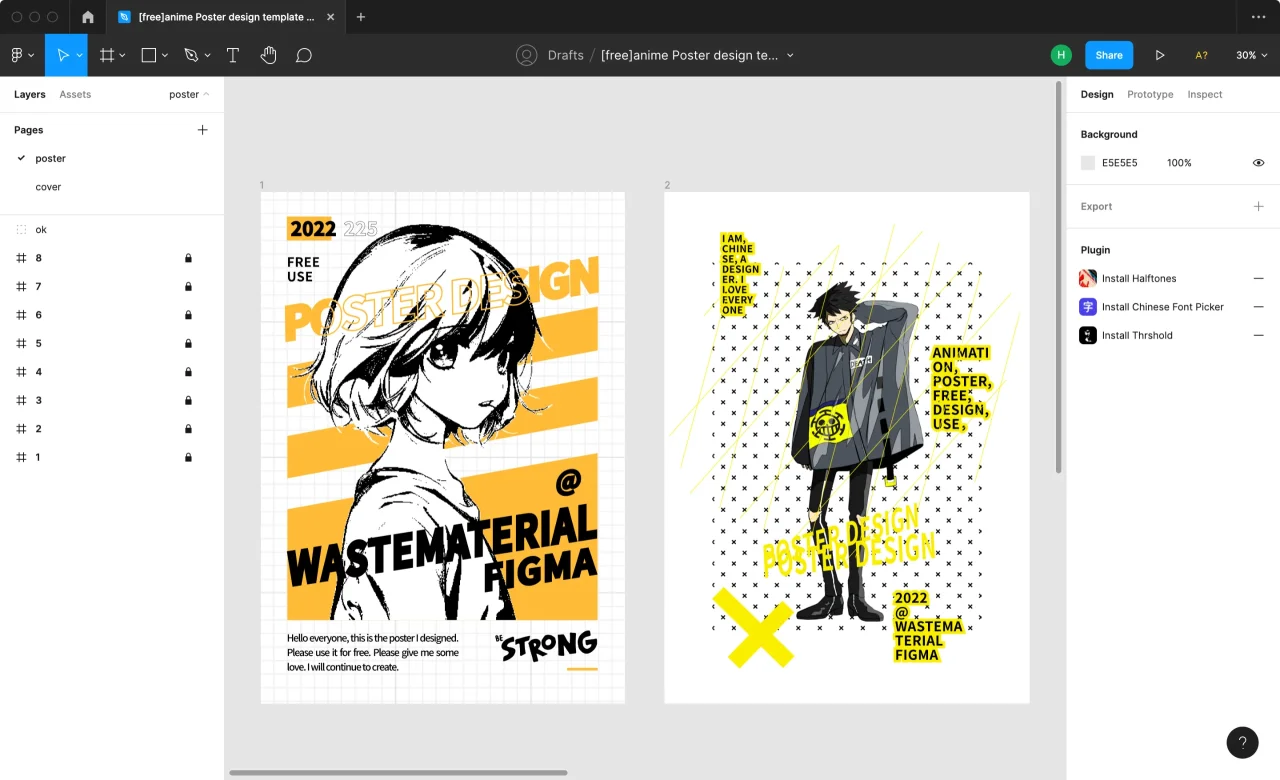Open the Figma main menu icon

click(x=17, y=55)
